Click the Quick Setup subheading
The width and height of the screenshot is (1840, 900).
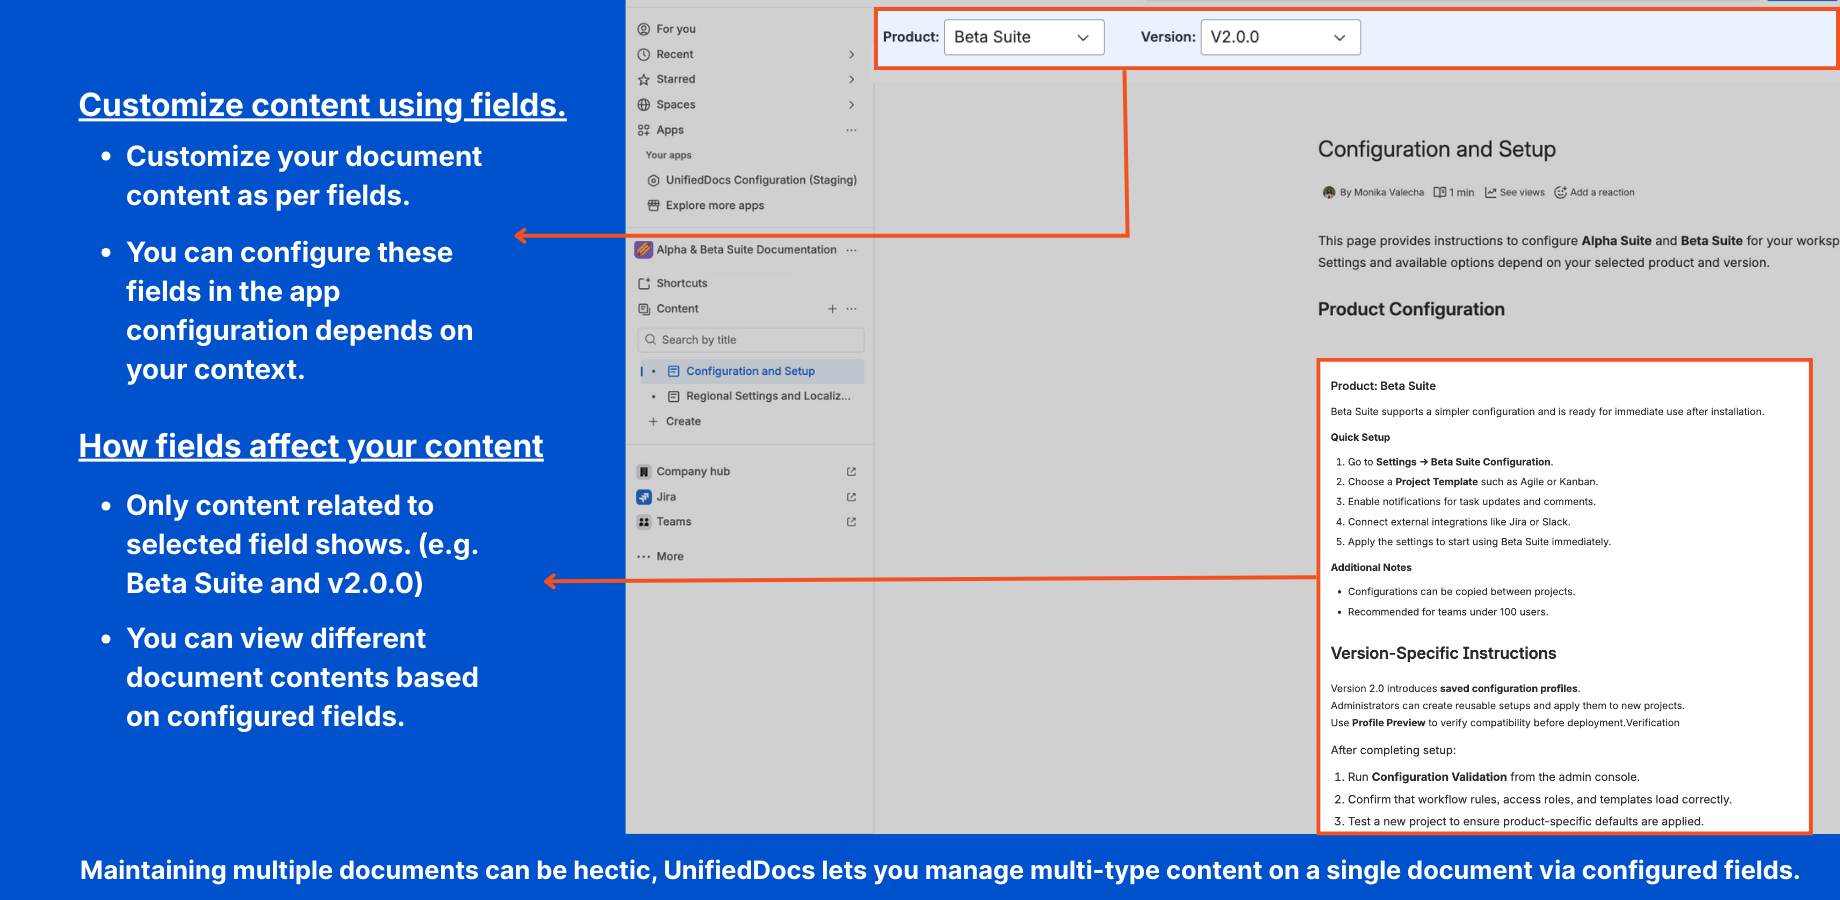1360,437
